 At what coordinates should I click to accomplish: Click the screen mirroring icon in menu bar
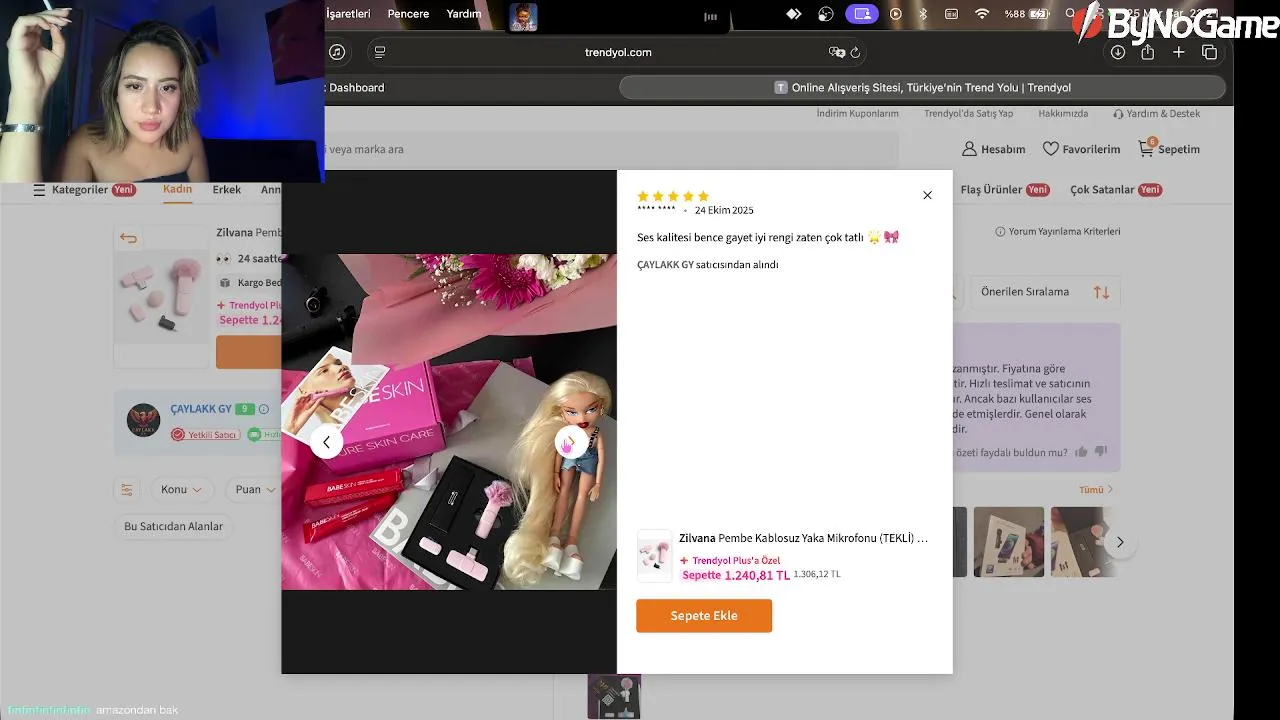coord(862,14)
